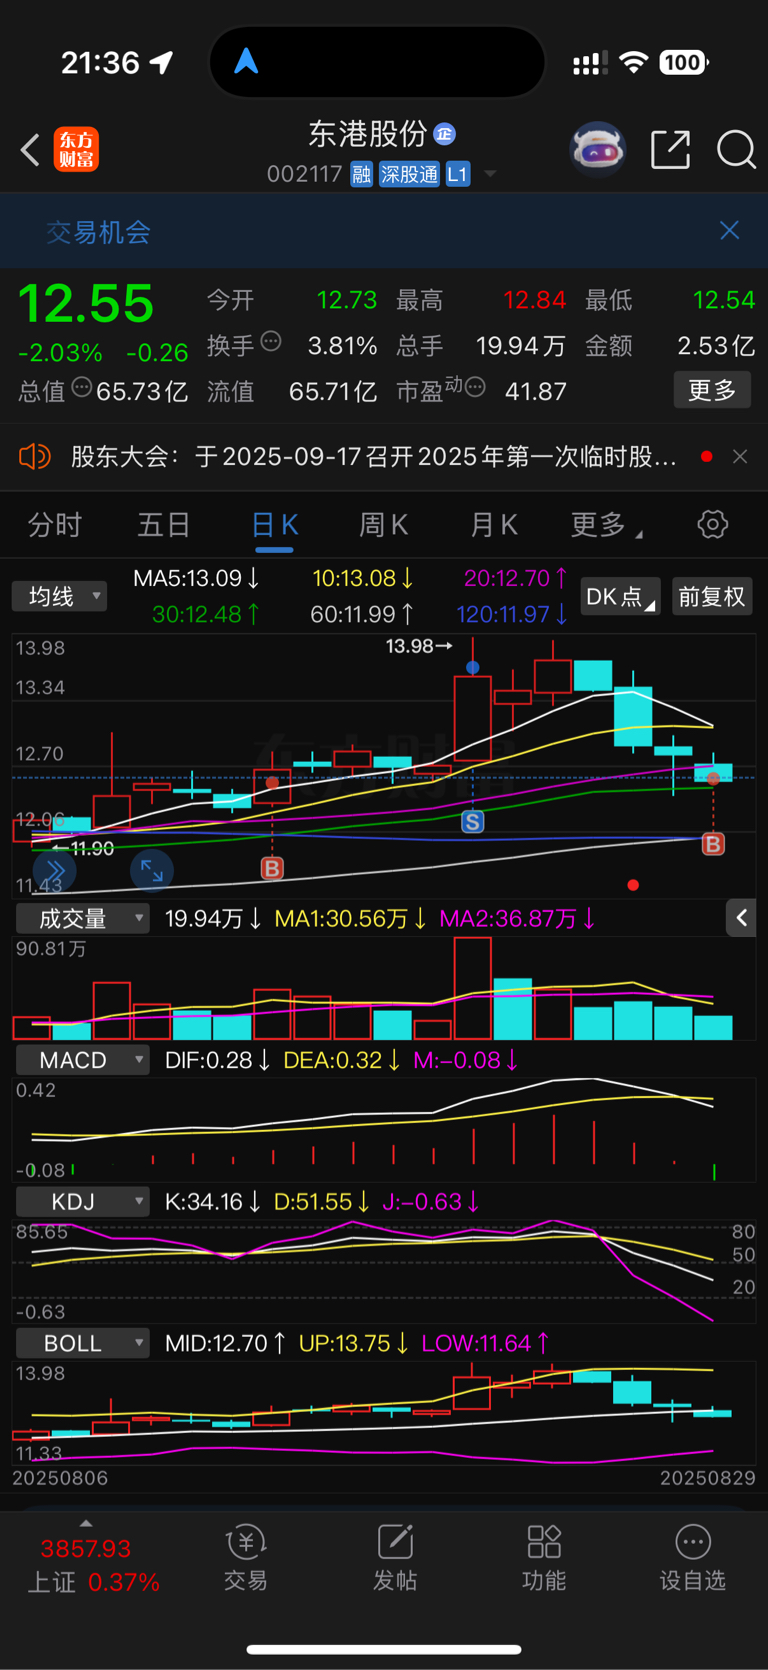Viewport: 768px width, 1670px height.
Task: Open the 发帖 post icon
Action: (395, 1558)
